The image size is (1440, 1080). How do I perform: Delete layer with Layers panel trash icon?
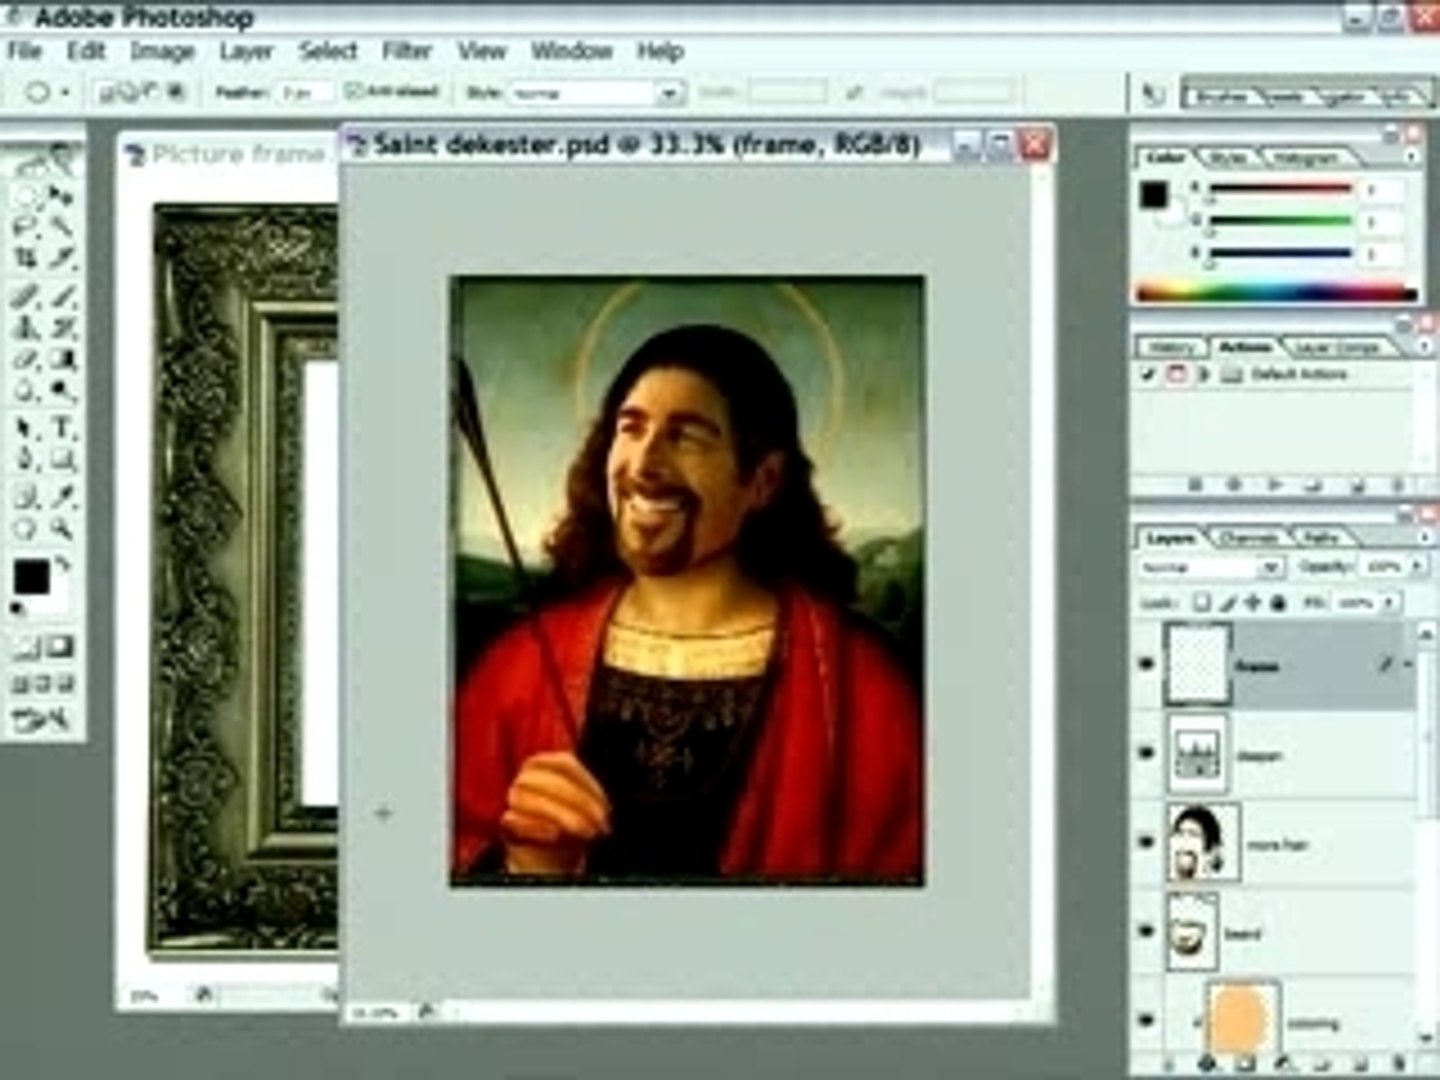tap(1399, 1066)
